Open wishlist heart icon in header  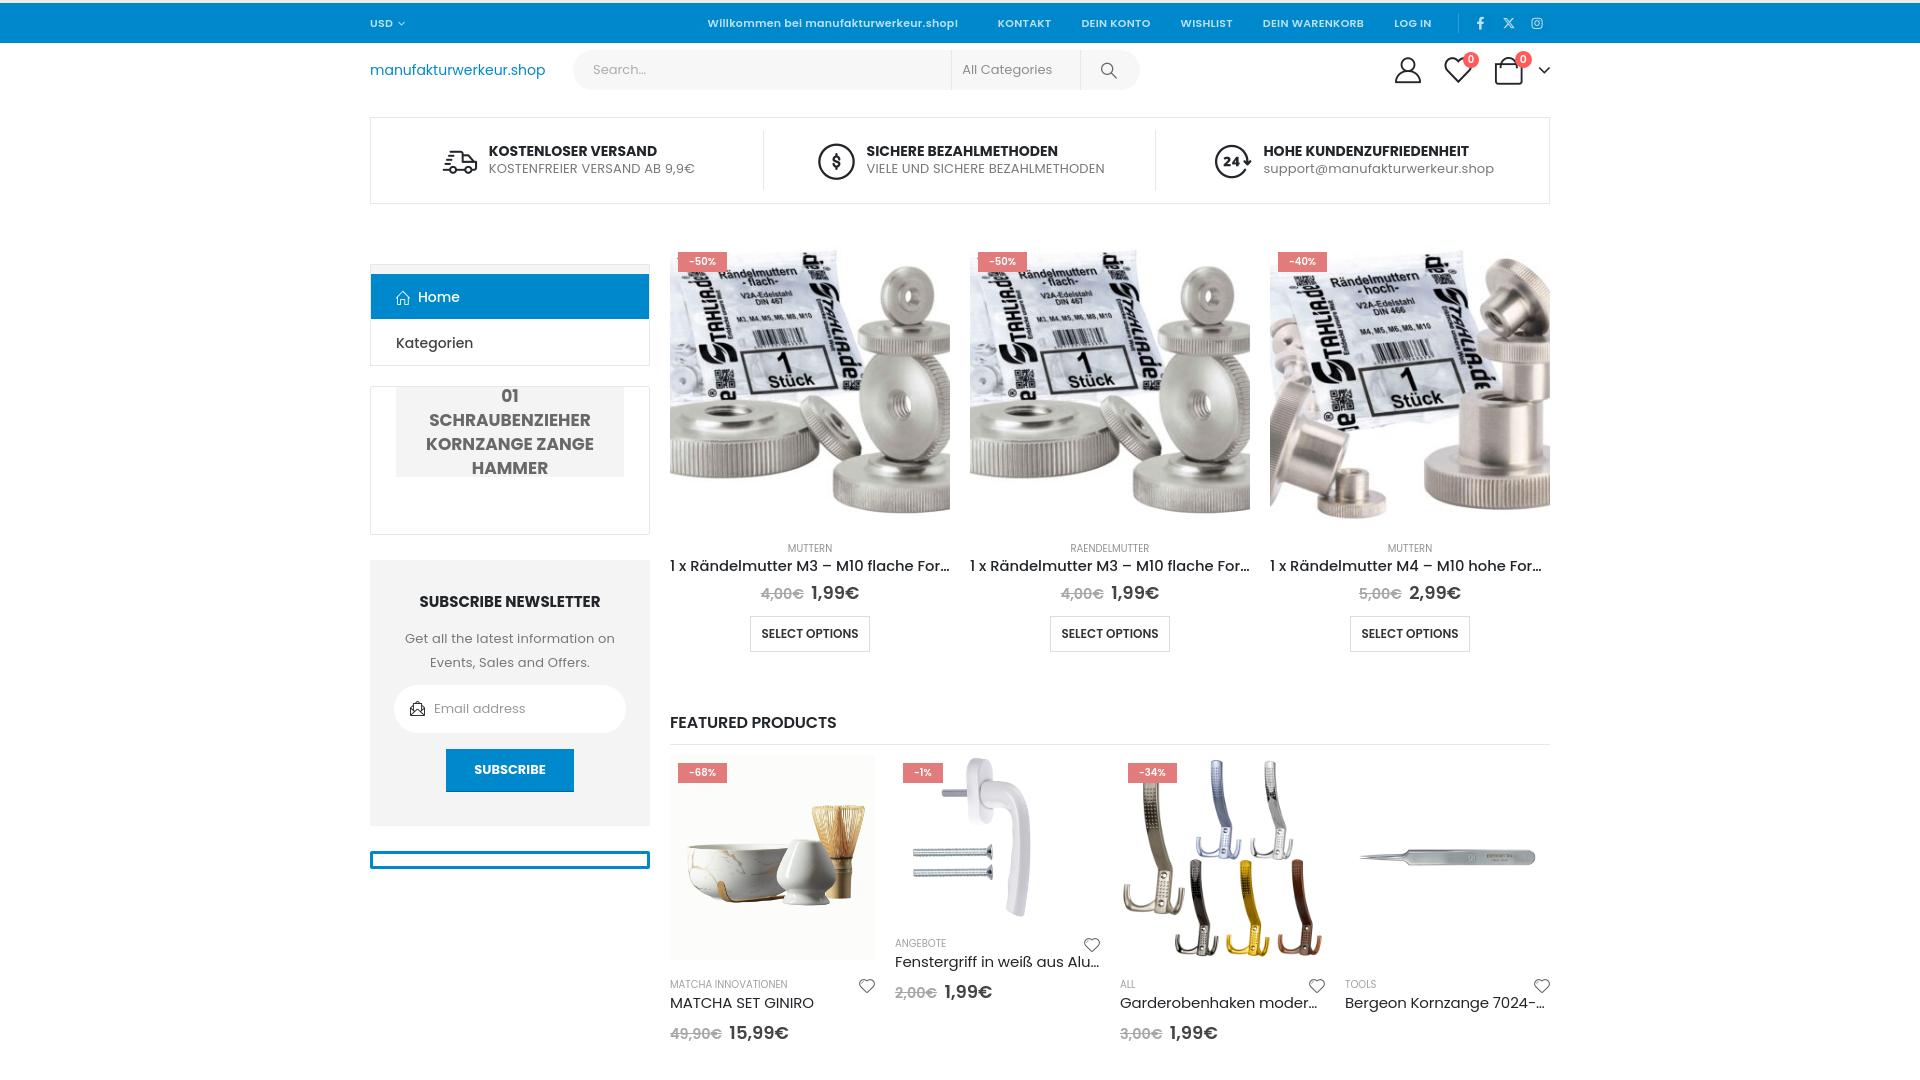pyautogui.click(x=1457, y=70)
